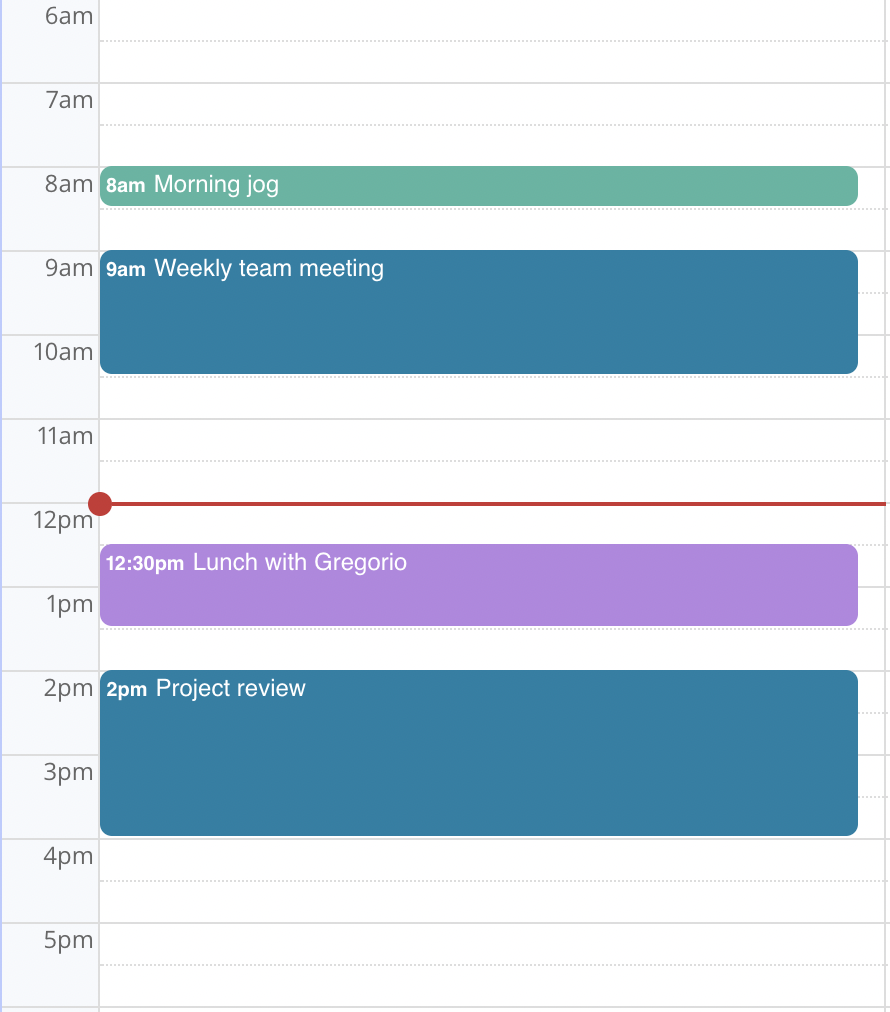
Task: Click the red current-time marker dot
Action: coord(100,503)
